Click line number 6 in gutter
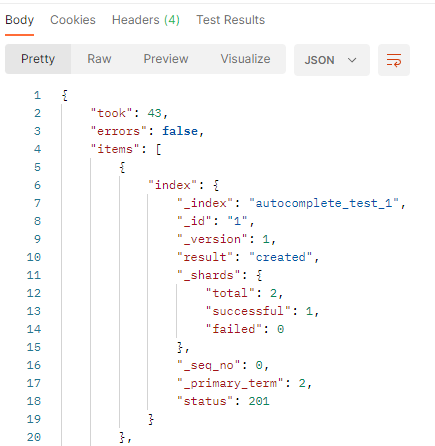The image size is (435, 446). point(37,185)
